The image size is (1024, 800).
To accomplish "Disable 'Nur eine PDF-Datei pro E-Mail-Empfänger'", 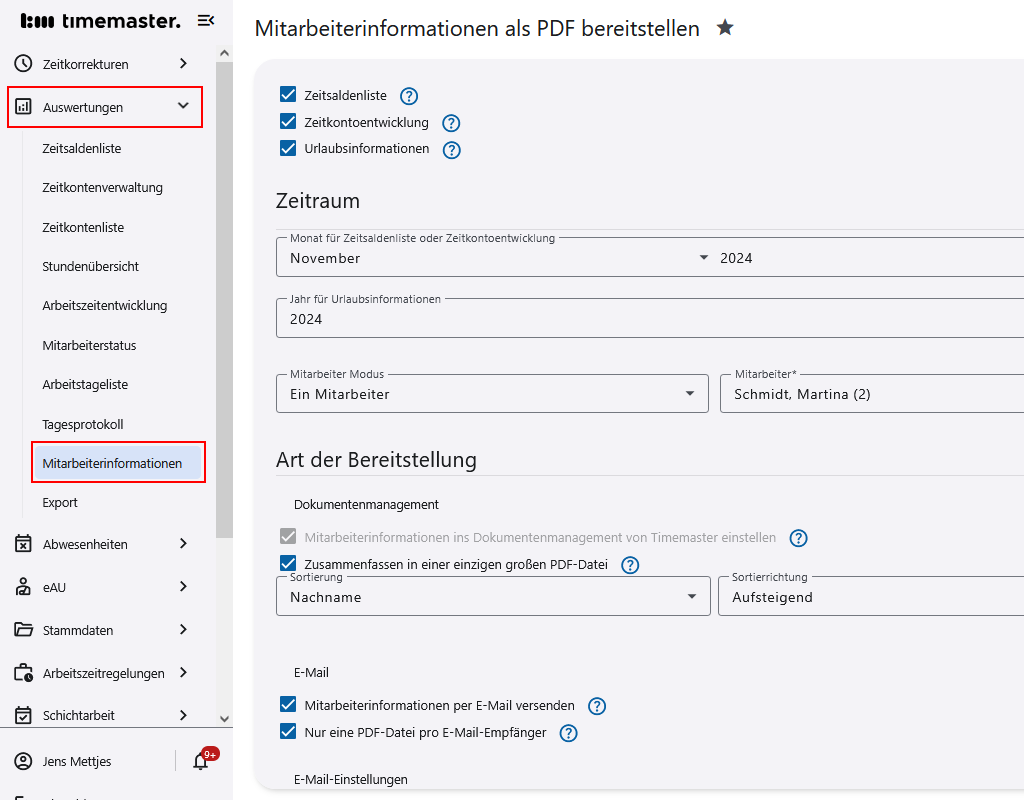I will tap(288, 732).
